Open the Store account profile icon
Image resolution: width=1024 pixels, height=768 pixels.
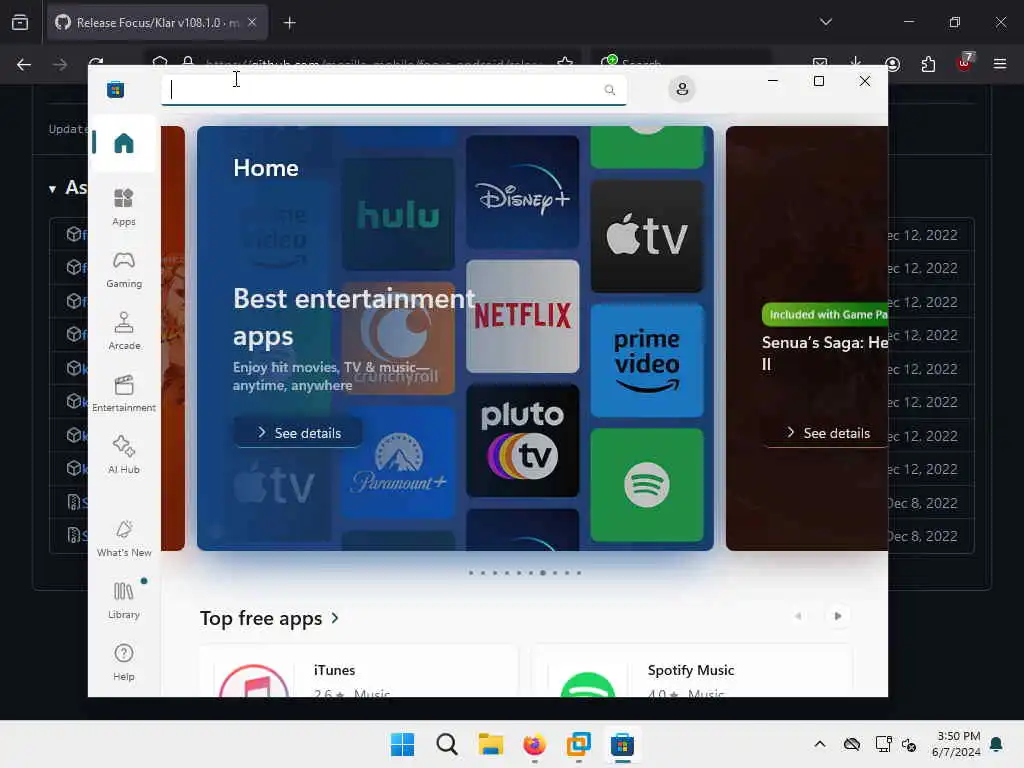682,89
